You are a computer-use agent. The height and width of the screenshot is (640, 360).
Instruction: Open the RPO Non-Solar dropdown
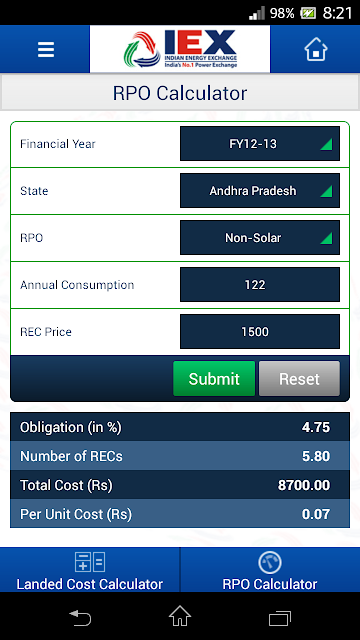point(260,238)
